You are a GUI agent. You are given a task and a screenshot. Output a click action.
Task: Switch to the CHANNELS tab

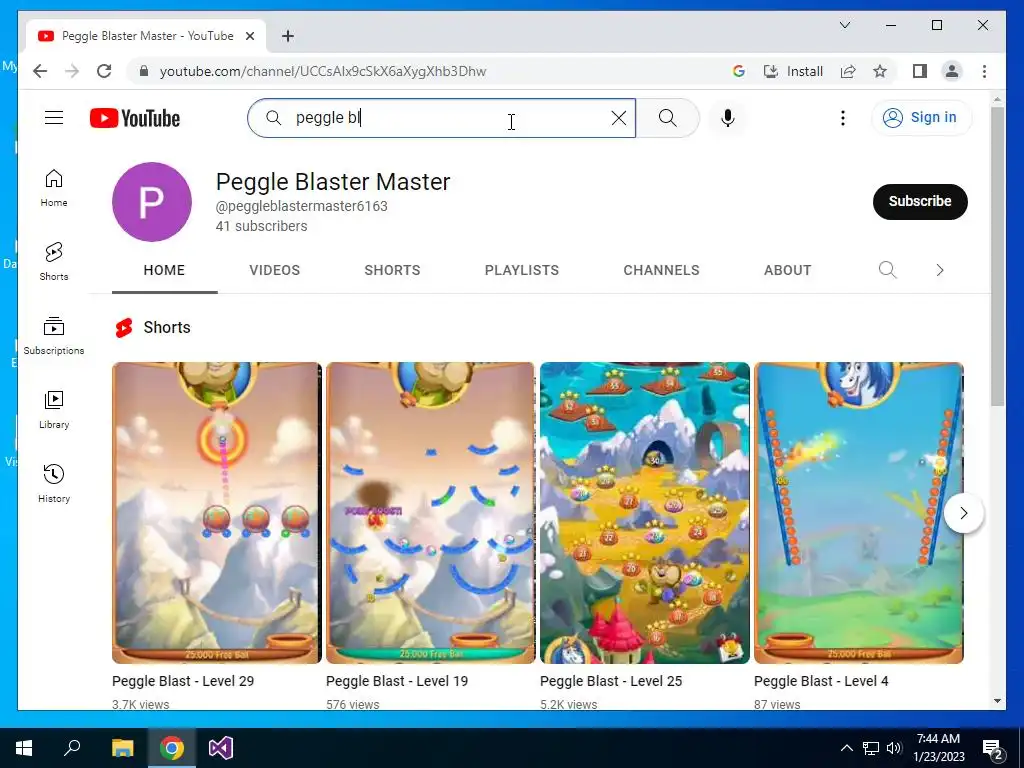661,270
